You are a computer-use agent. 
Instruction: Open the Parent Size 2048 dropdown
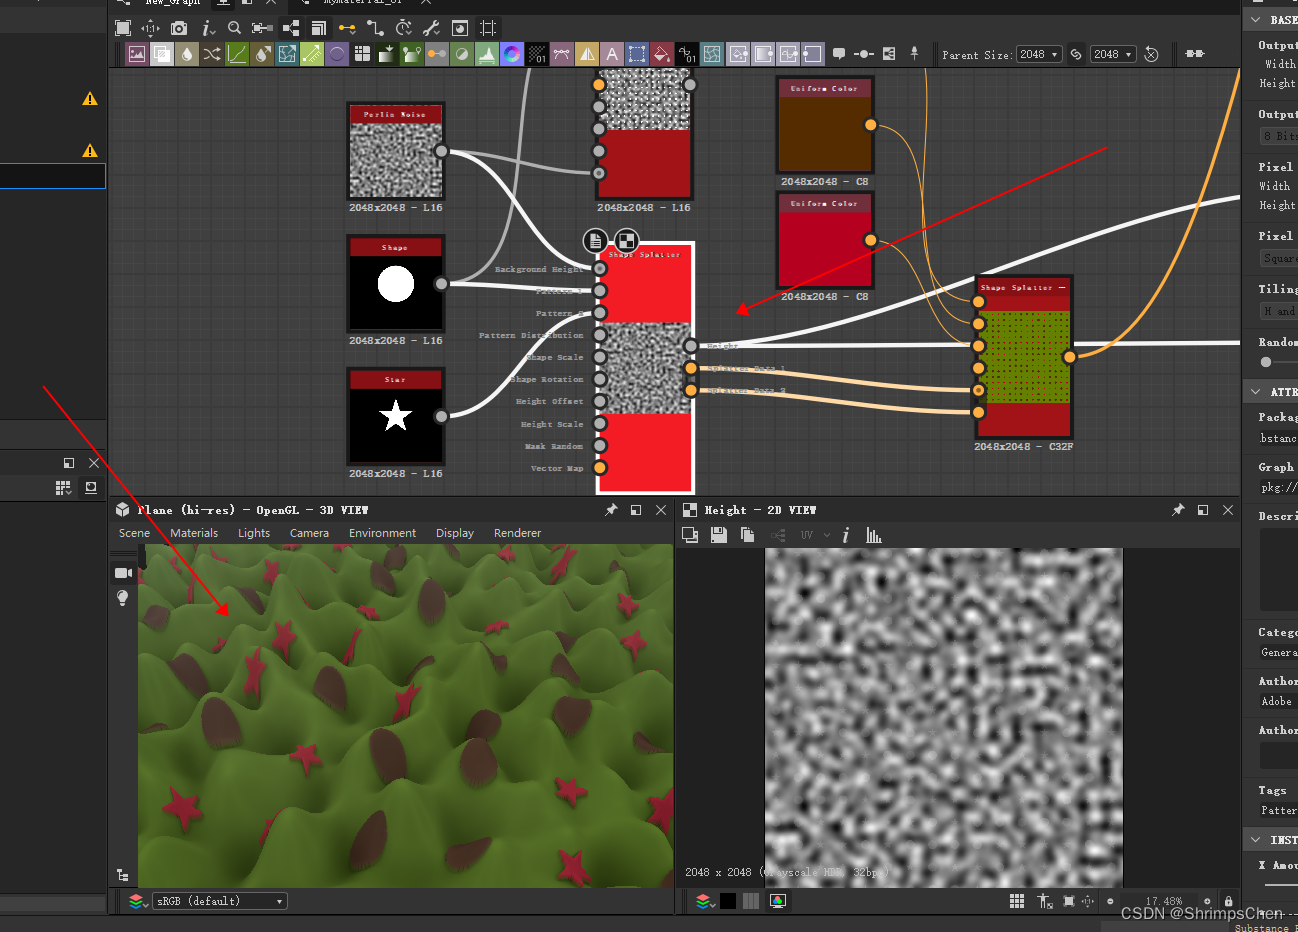click(x=1039, y=54)
